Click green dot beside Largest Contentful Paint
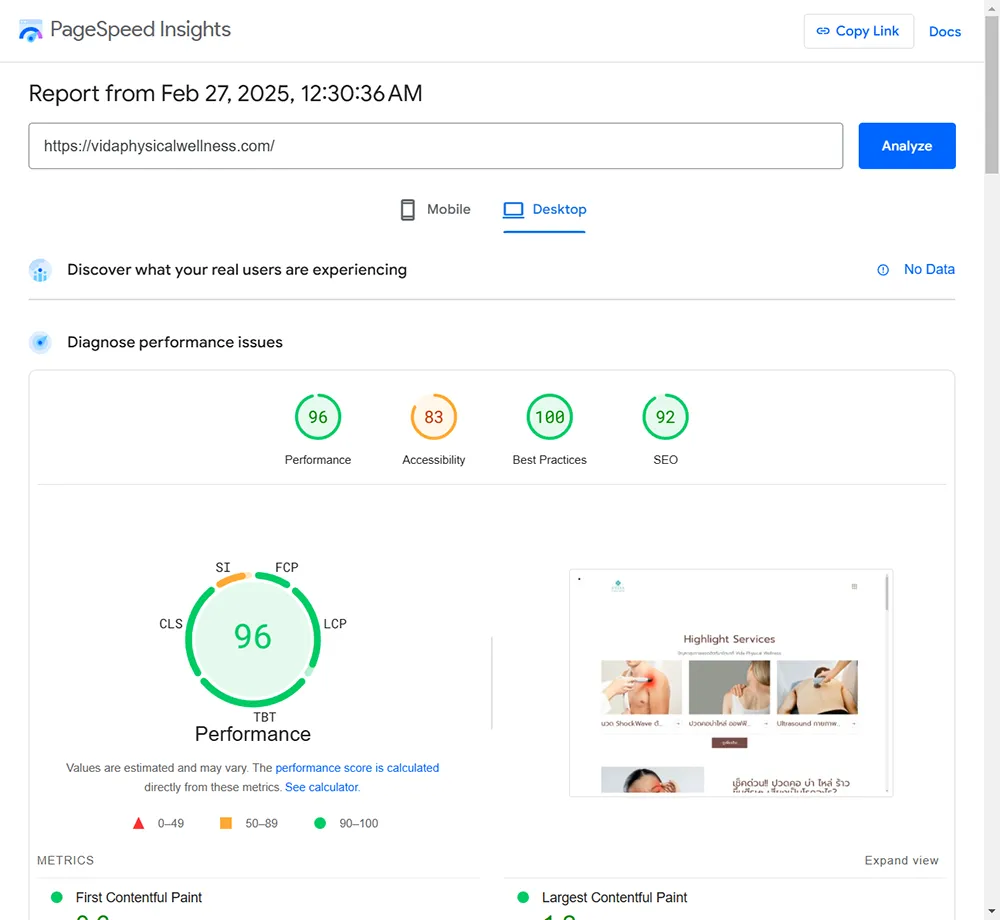This screenshot has height=920, width=1000. click(523, 897)
